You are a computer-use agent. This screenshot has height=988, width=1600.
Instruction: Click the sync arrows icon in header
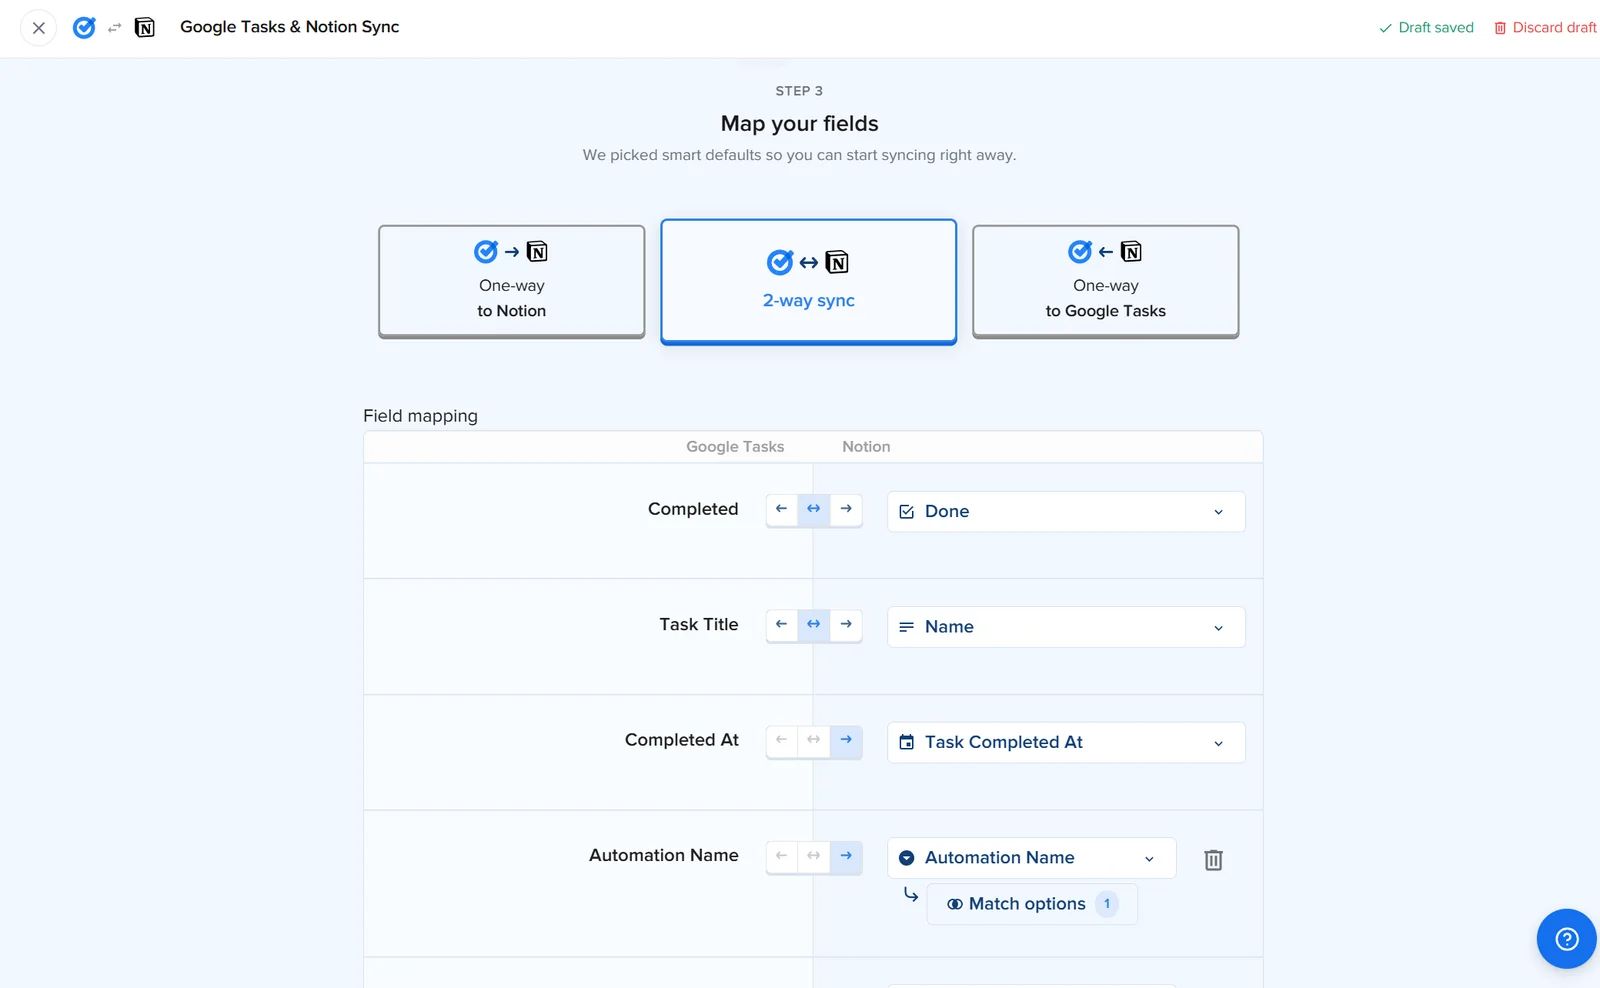115,28
